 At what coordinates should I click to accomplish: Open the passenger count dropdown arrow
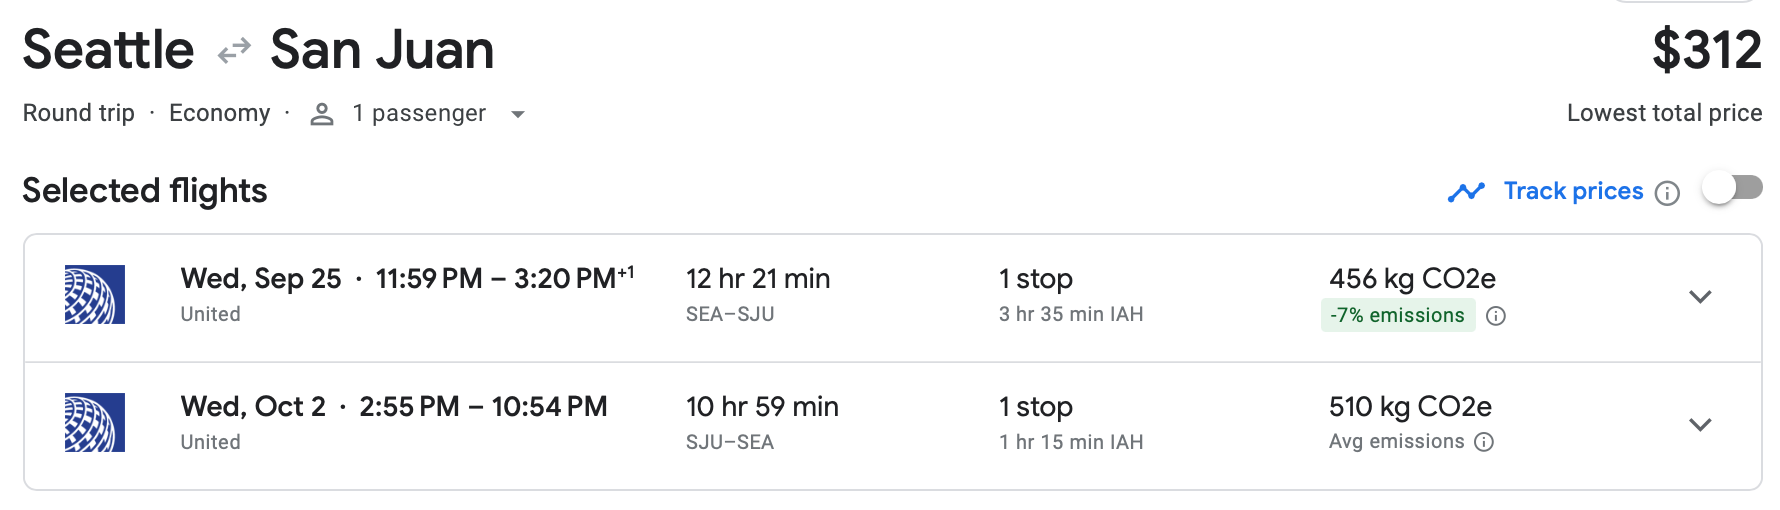click(518, 115)
